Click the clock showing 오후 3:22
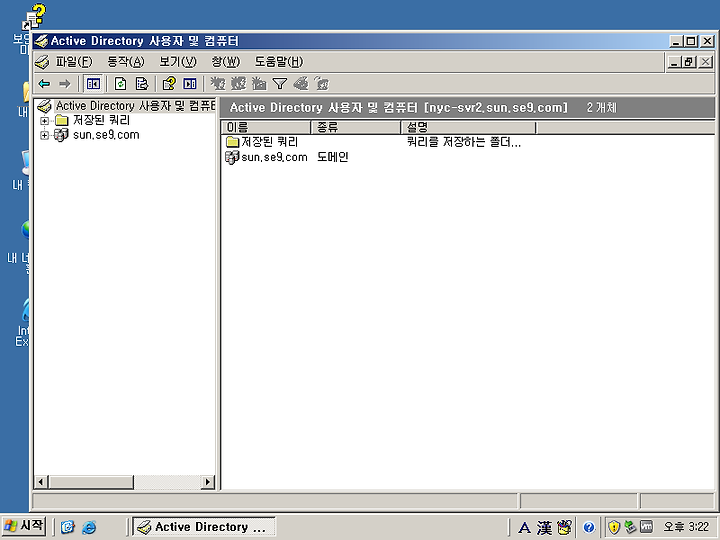Screen dimensions: 720x540 tap(686, 527)
